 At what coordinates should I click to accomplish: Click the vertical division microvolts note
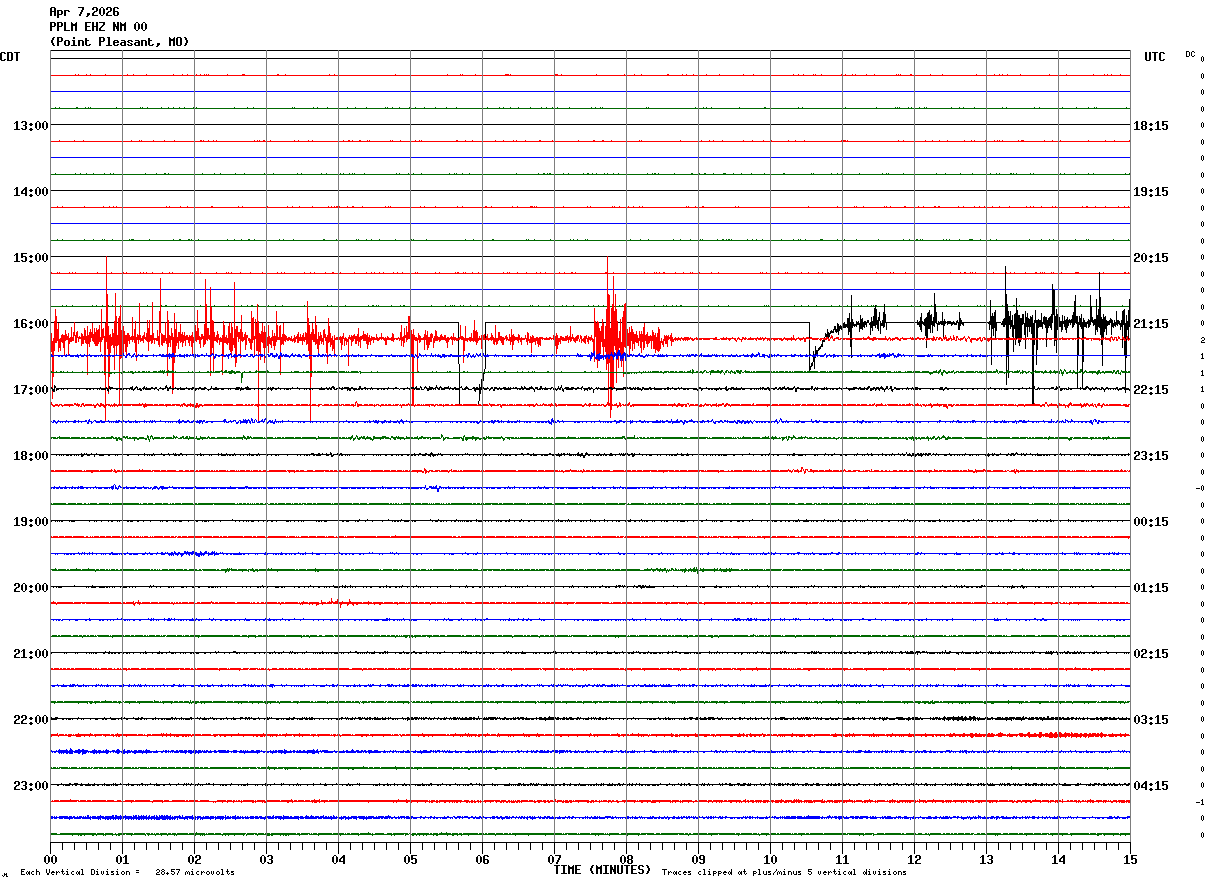click(127, 873)
